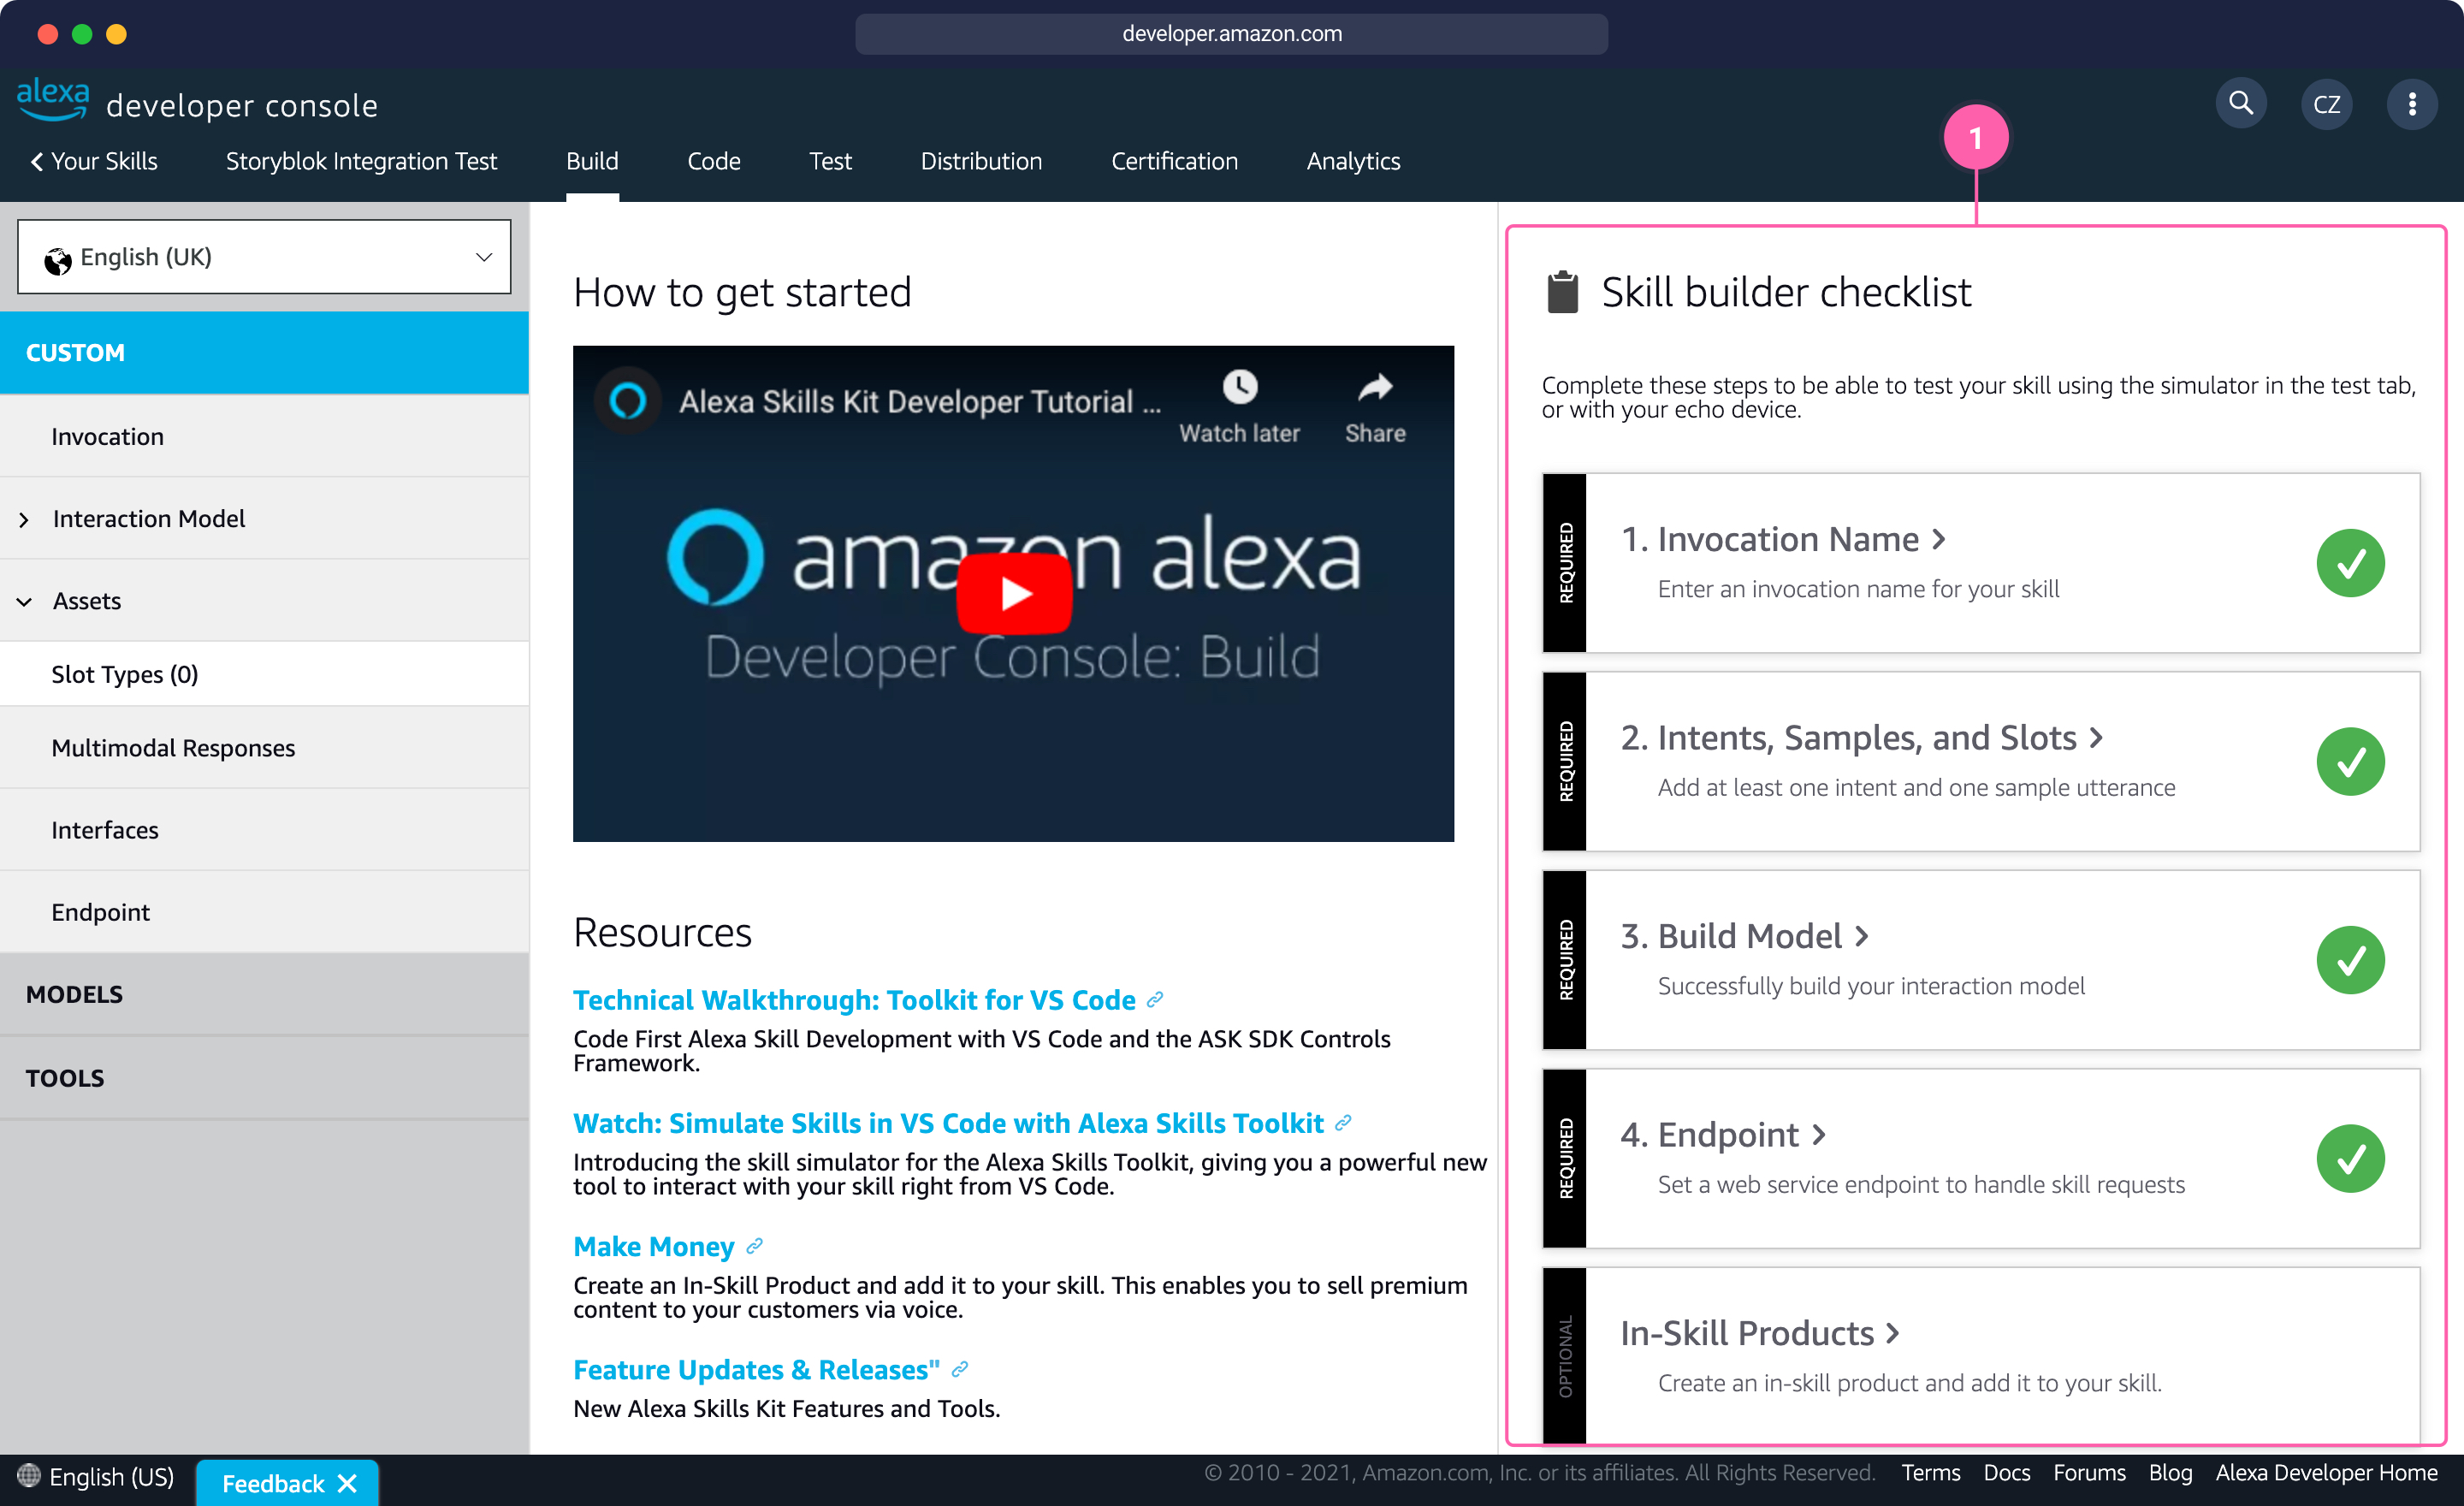Click the green checkmark for Endpoint

click(2350, 1158)
